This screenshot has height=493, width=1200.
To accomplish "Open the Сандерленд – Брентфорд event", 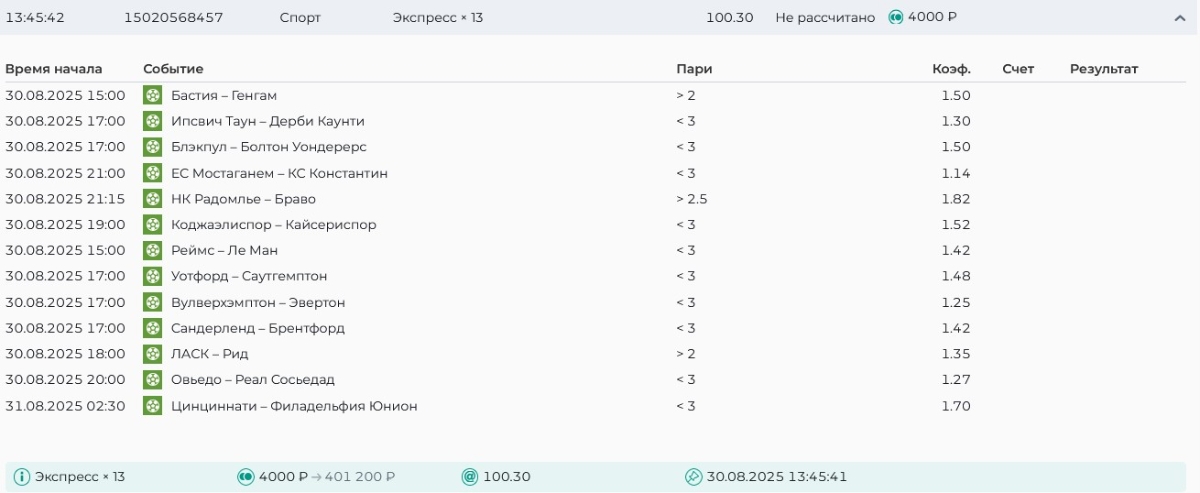I will coord(258,328).
